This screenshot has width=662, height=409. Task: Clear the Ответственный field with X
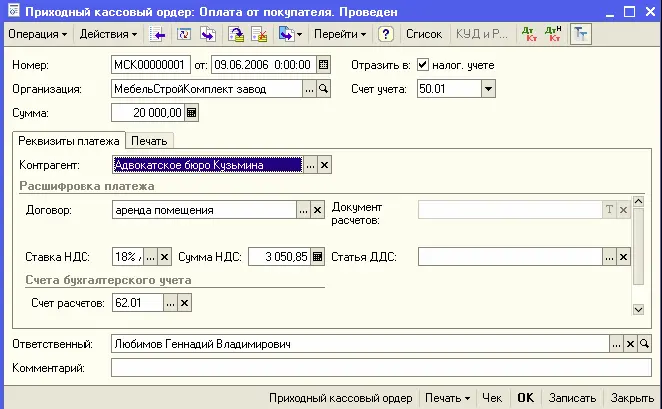point(630,344)
